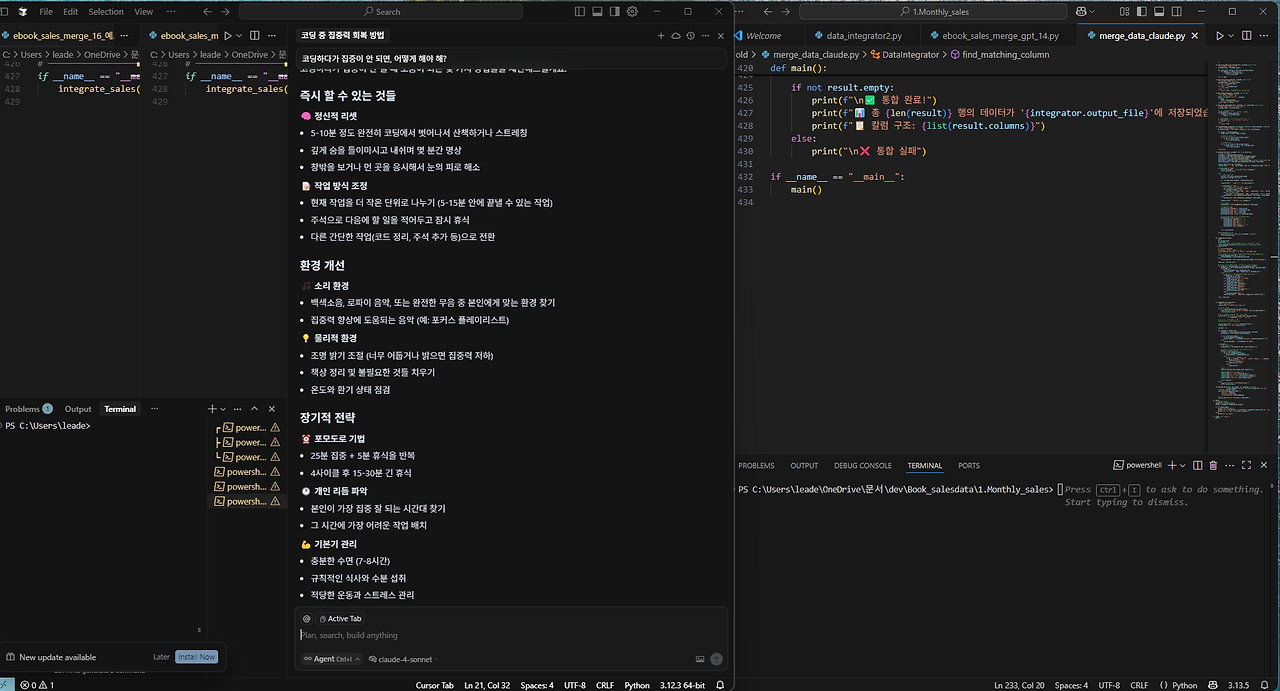The height and width of the screenshot is (691, 1280).
Task: Attach an image in the chat input
Action: point(700,658)
